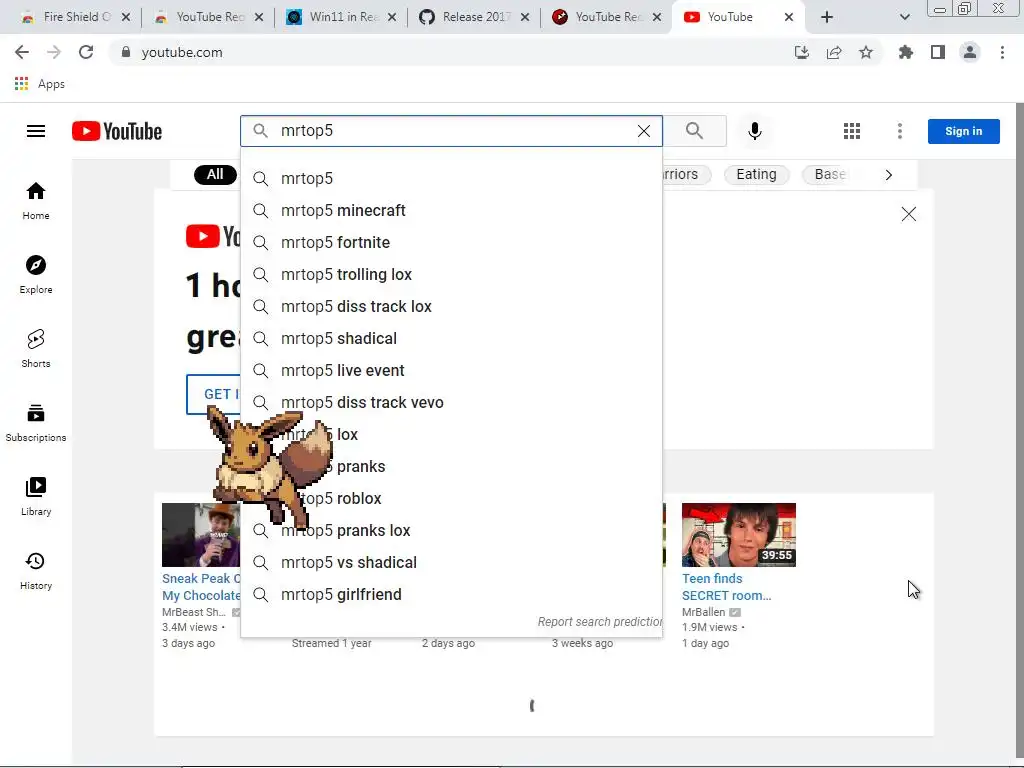Choose suggestion 'mrtop5 shadical'
1024x768 pixels.
(451, 338)
